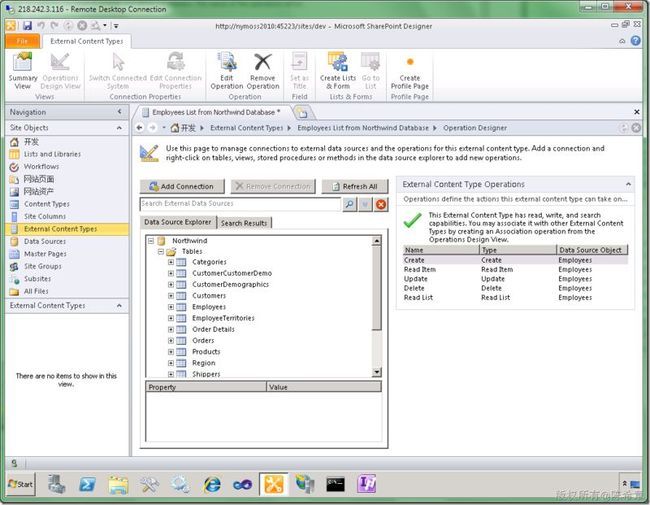Click Create Lists & Form ribbon button
This screenshot has width=650, height=505.
pyautogui.click(x=338, y=70)
